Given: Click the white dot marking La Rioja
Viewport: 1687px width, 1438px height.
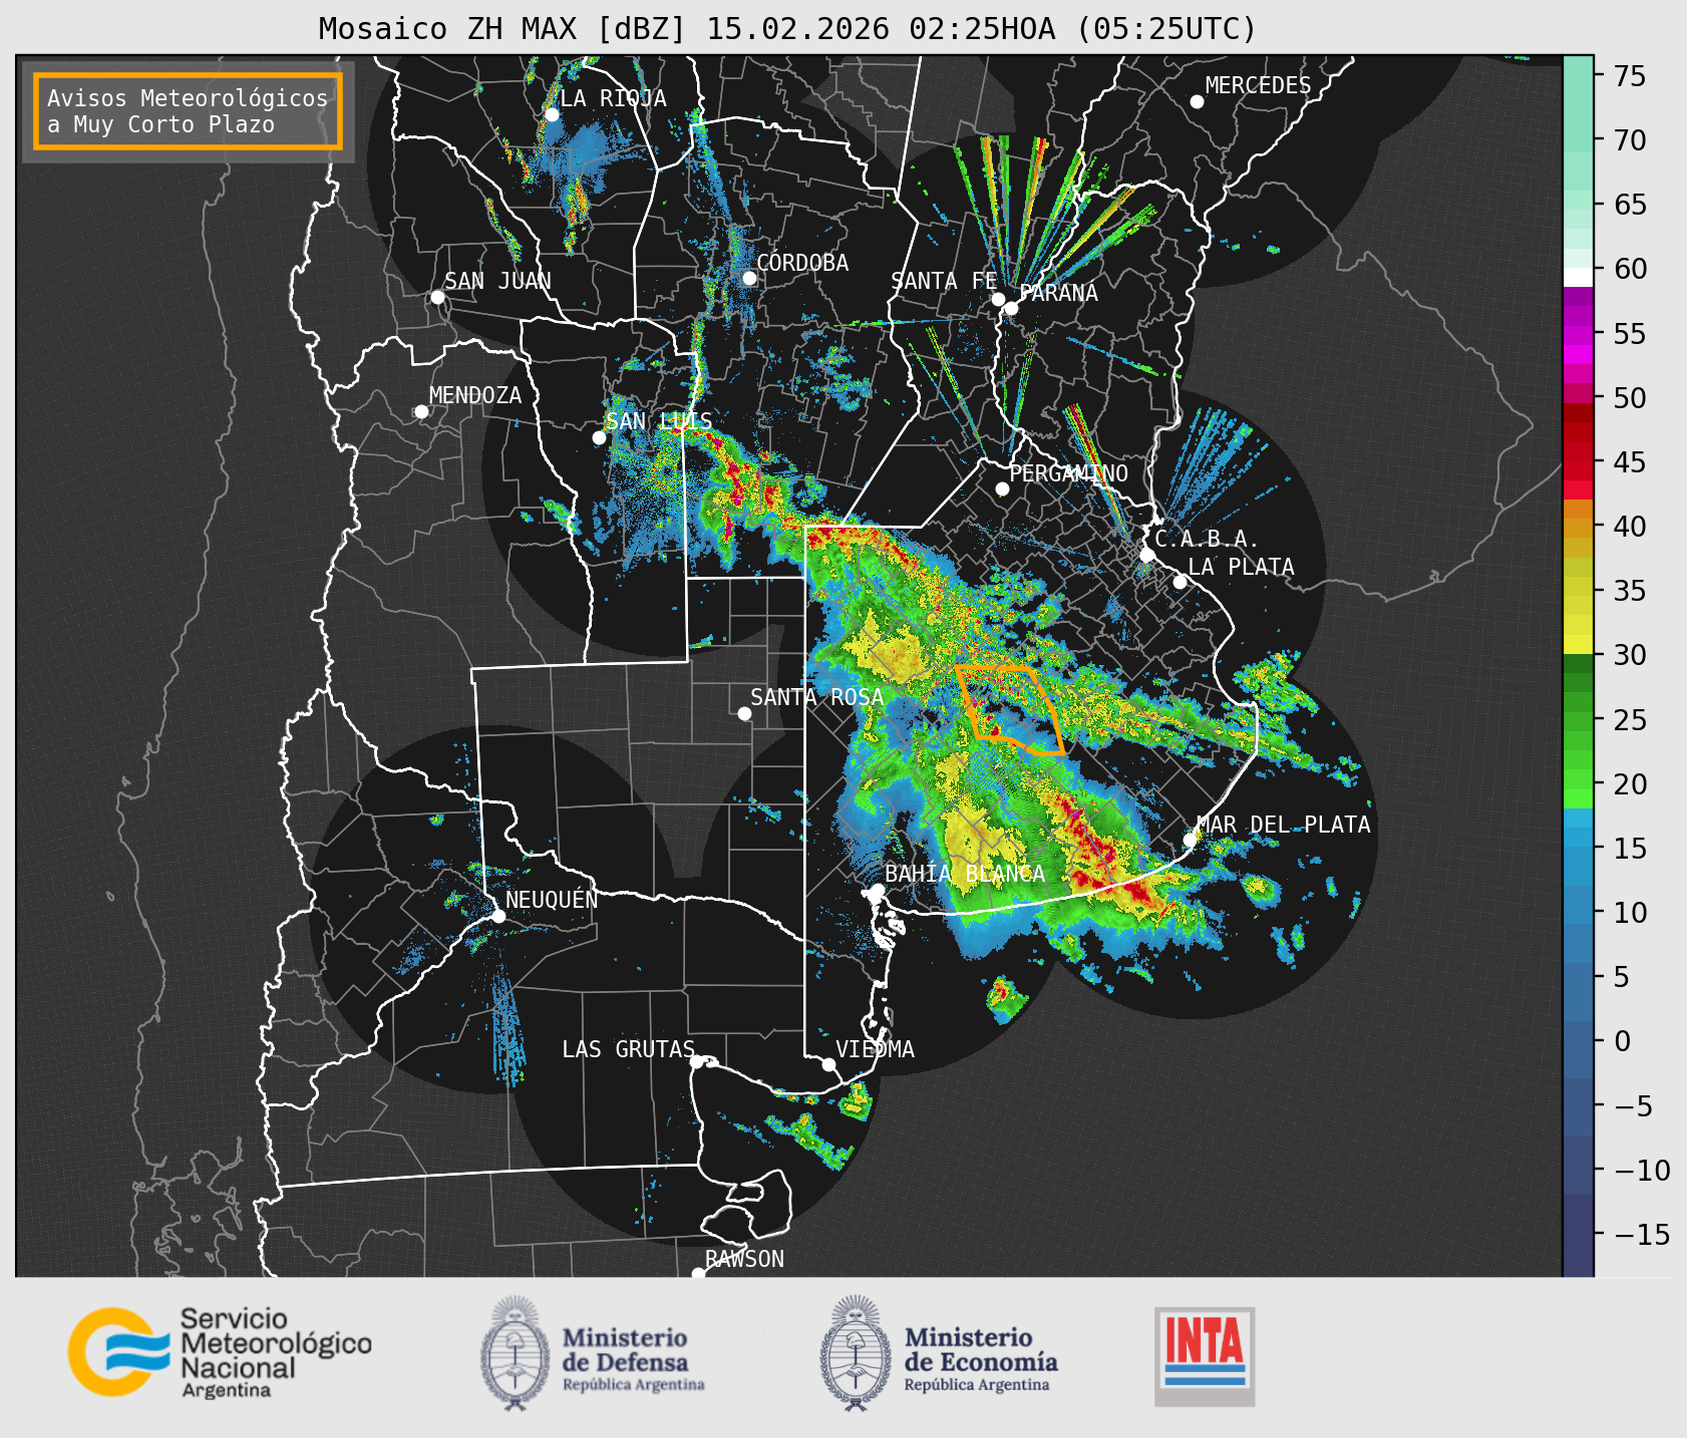Looking at the screenshot, I should [551, 115].
